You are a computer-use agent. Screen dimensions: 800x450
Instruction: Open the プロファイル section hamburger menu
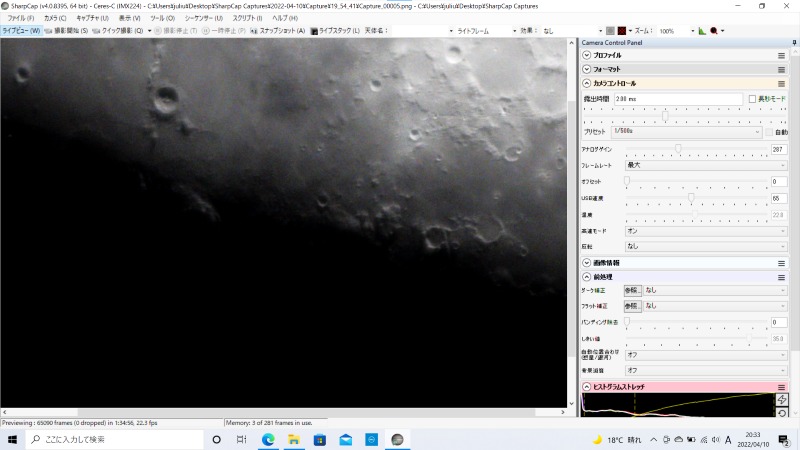[x=781, y=55]
